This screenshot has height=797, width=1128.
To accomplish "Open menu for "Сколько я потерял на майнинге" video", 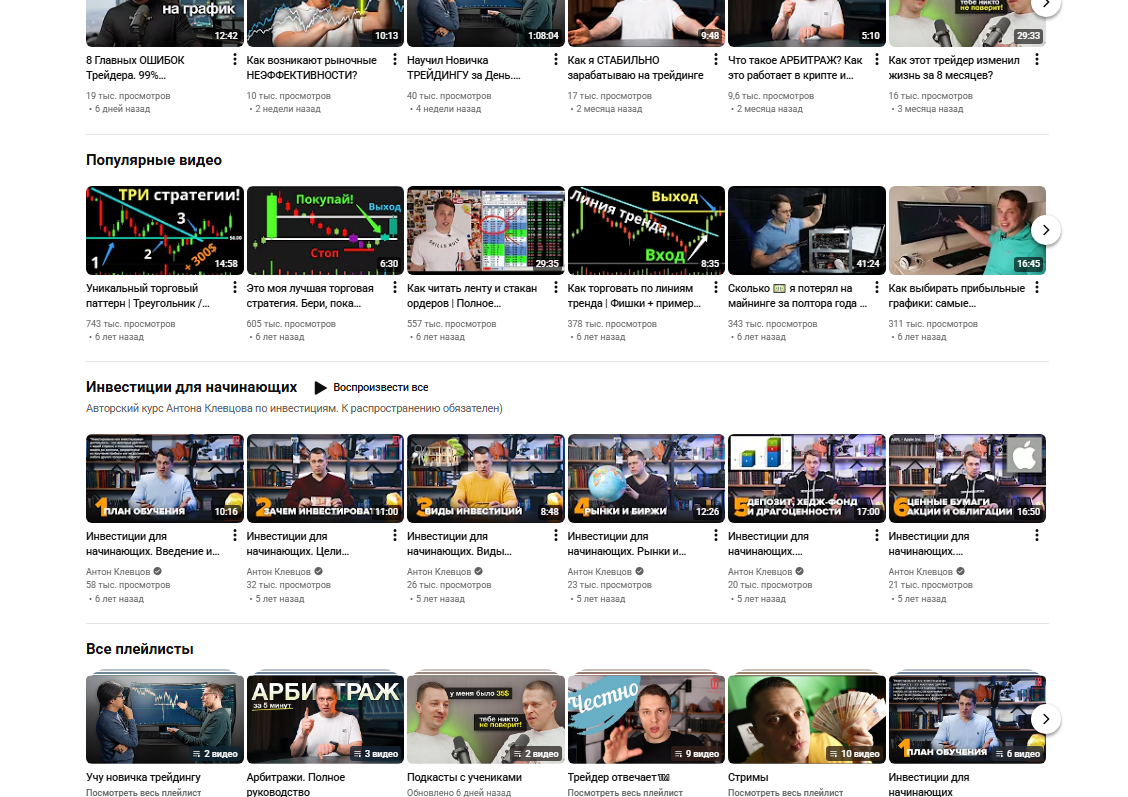I will tap(876, 289).
